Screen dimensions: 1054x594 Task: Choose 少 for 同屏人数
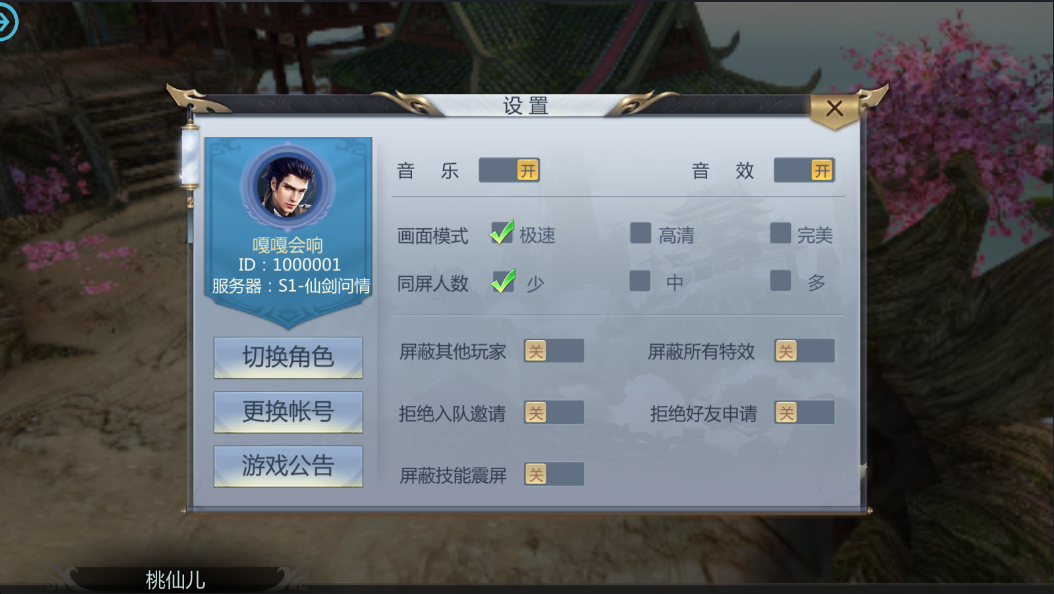click(x=502, y=281)
